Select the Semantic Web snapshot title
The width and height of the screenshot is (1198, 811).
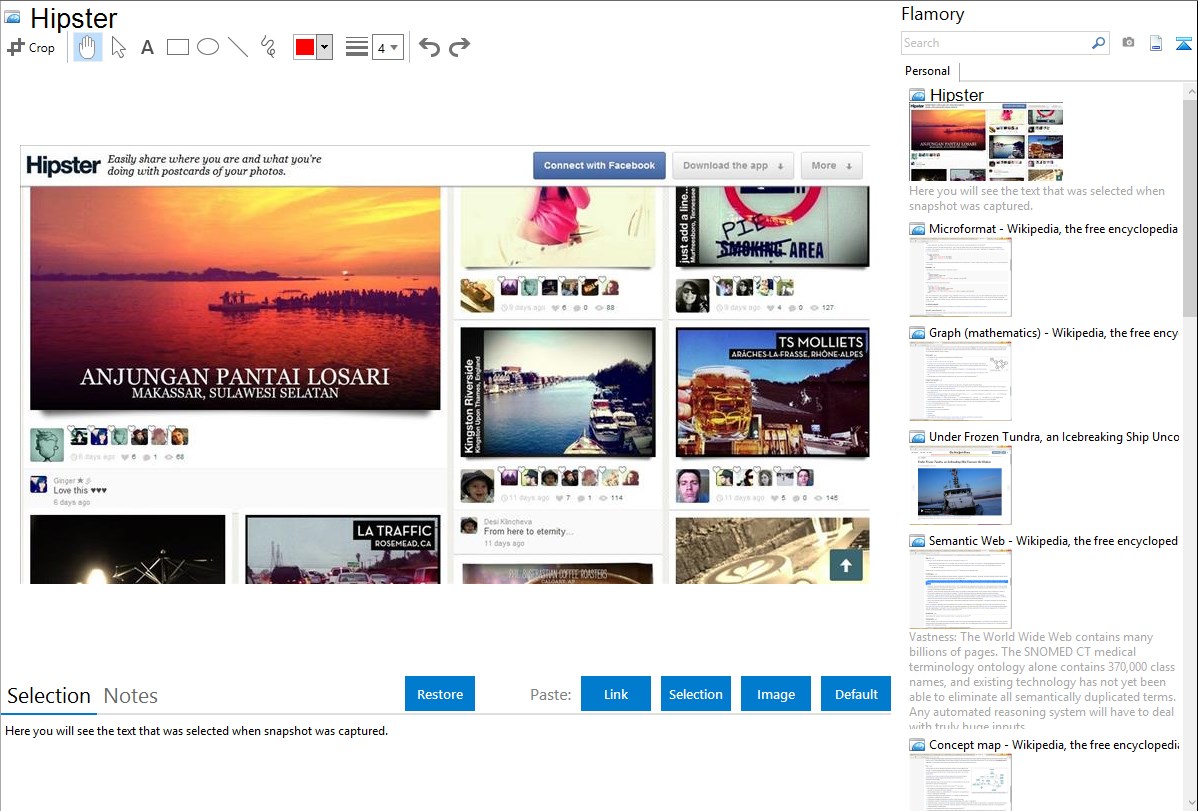point(1053,541)
